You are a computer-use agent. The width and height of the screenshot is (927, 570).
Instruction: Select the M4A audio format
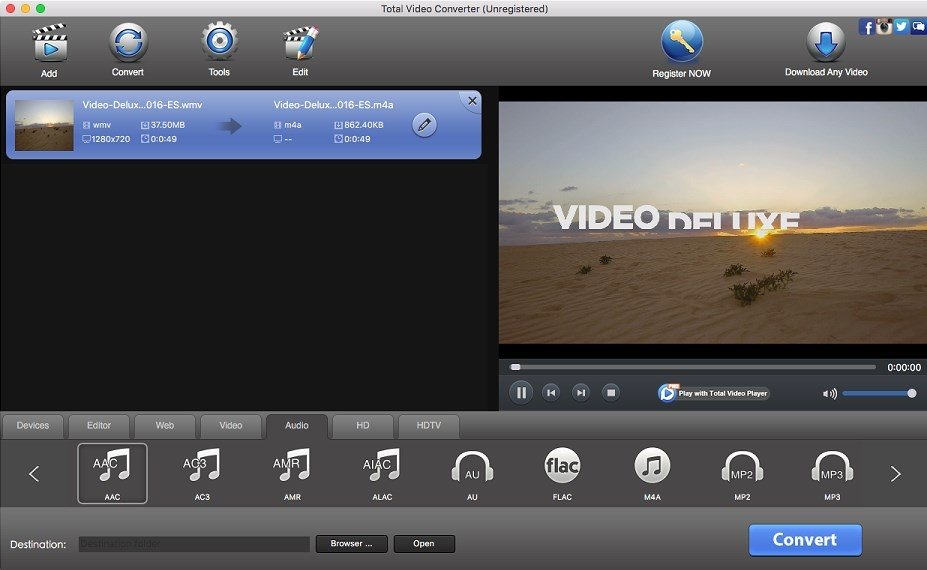tap(652, 474)
